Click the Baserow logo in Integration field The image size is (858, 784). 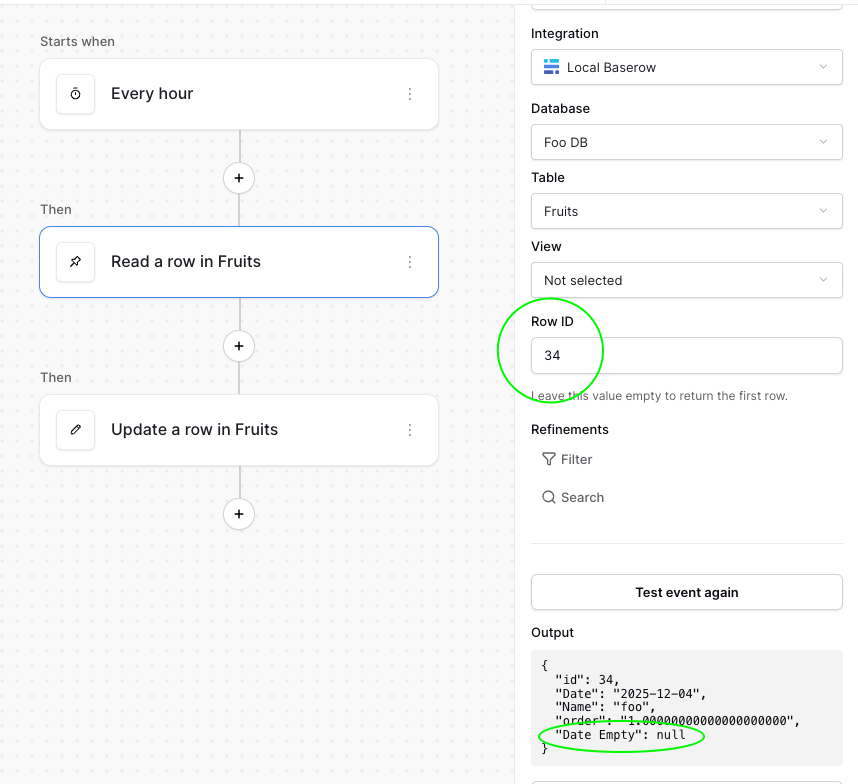551,67
